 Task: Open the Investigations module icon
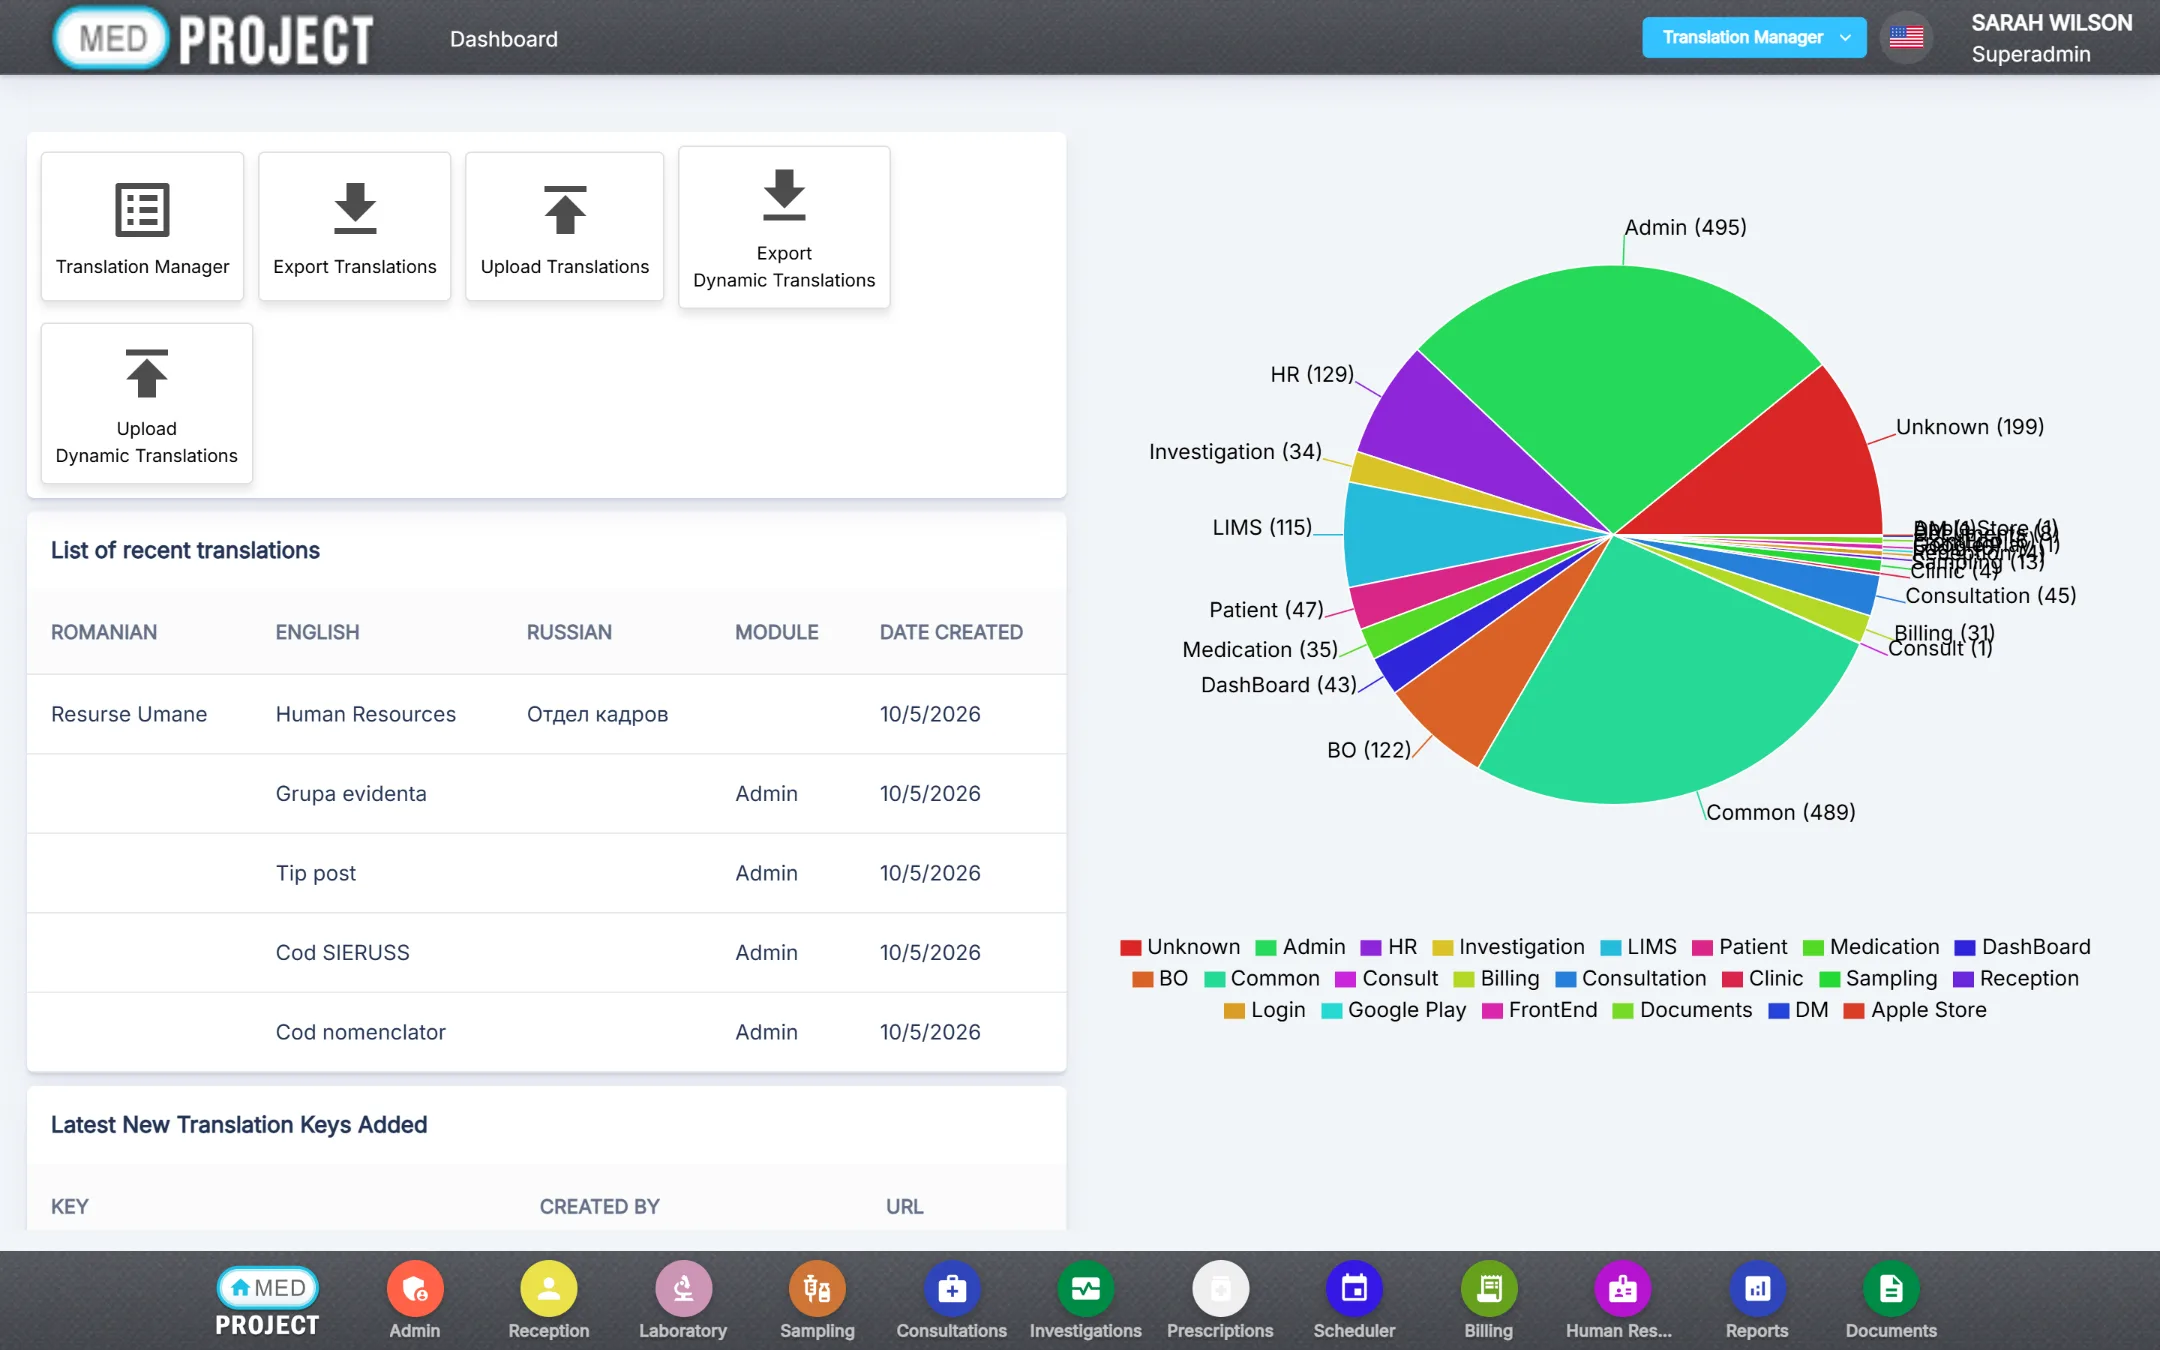pos(1086,1301)
